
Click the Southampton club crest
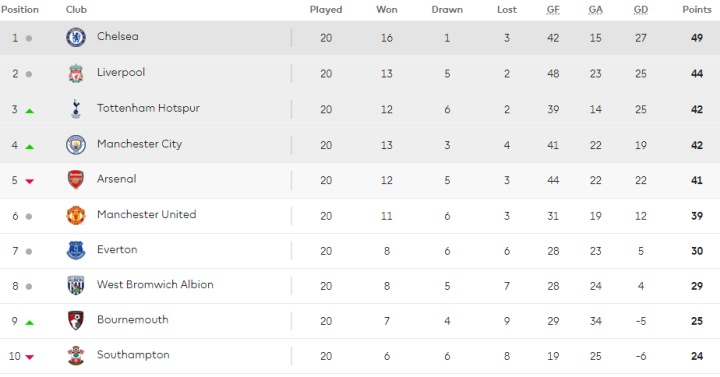pyautogui.click(x=76, y=355)
